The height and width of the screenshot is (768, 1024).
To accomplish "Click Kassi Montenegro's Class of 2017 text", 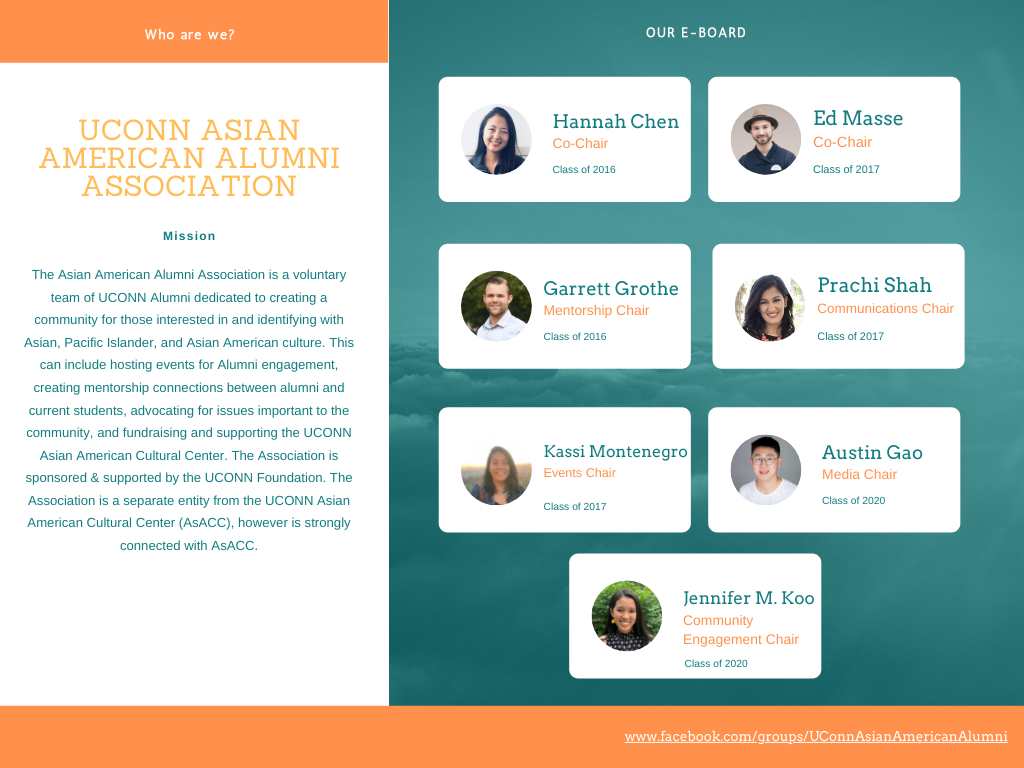I will 575,507.
